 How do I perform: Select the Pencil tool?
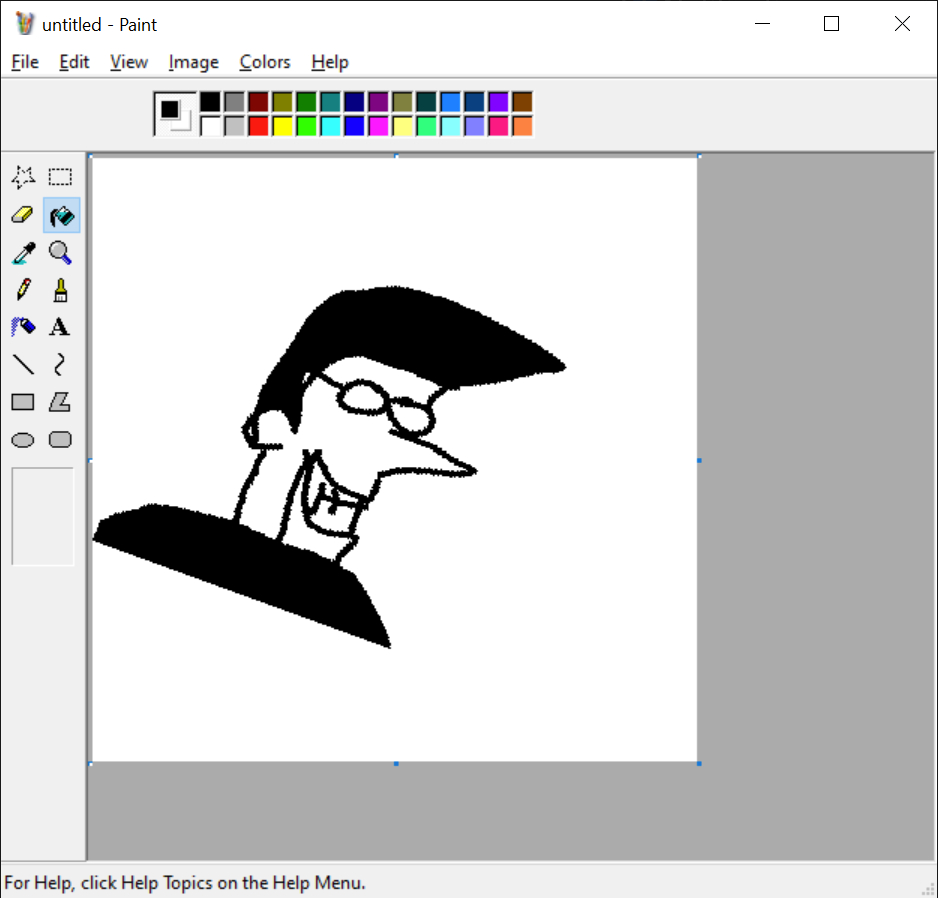[x=23, y=290]
